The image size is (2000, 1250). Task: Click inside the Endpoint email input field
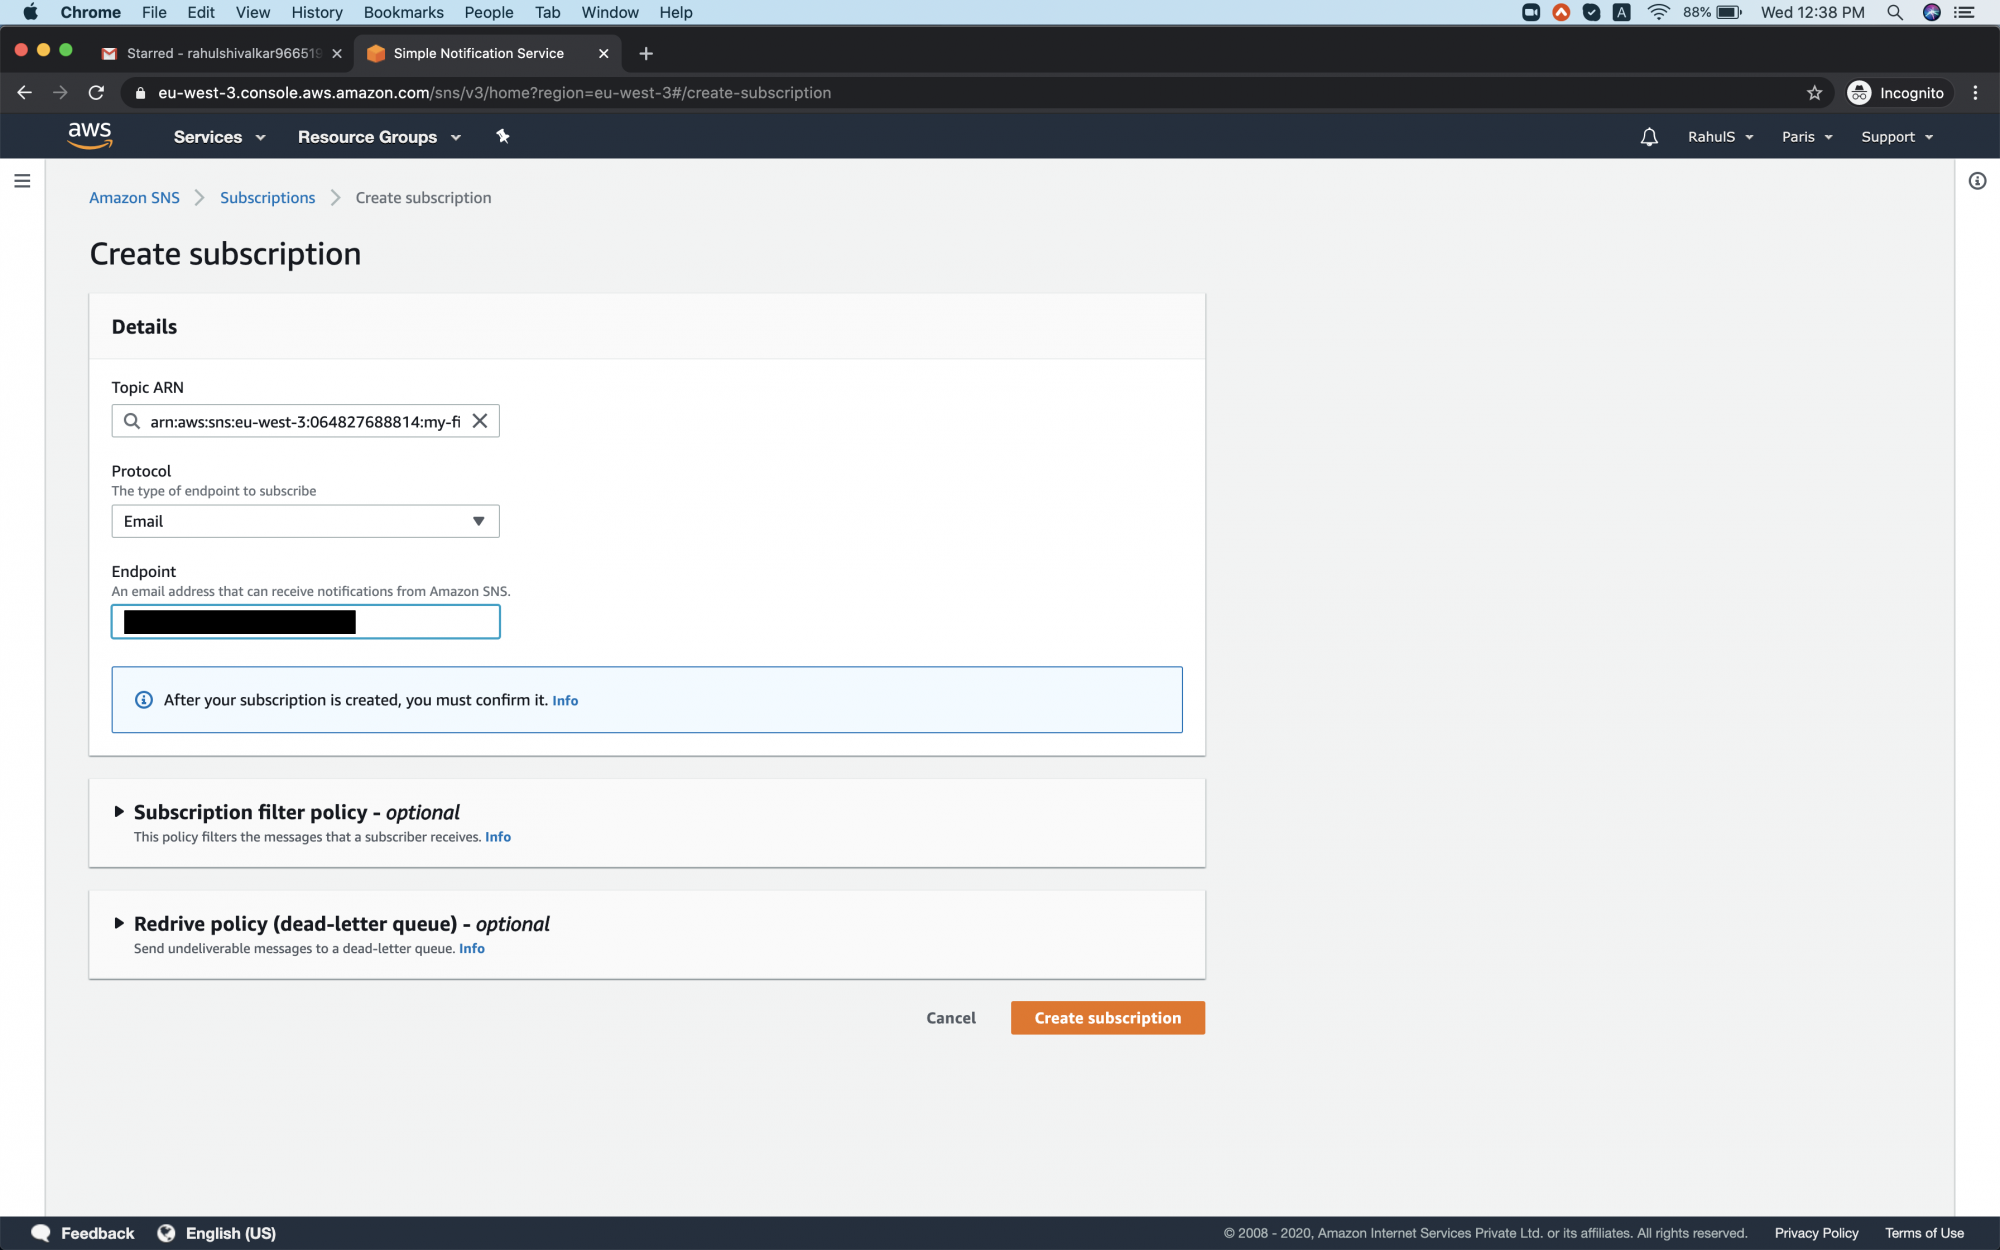point(305,621)
